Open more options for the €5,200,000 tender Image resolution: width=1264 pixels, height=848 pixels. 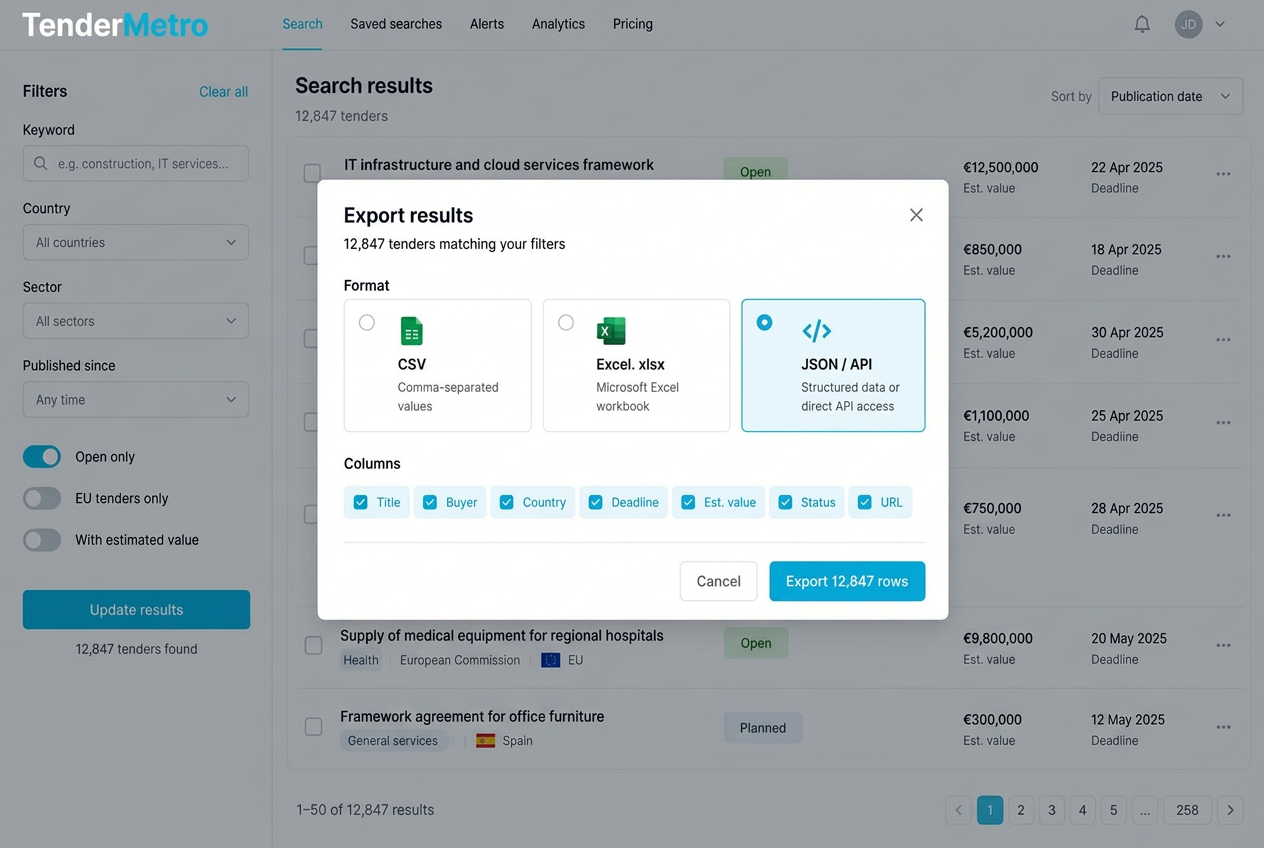coord(1223,339)
